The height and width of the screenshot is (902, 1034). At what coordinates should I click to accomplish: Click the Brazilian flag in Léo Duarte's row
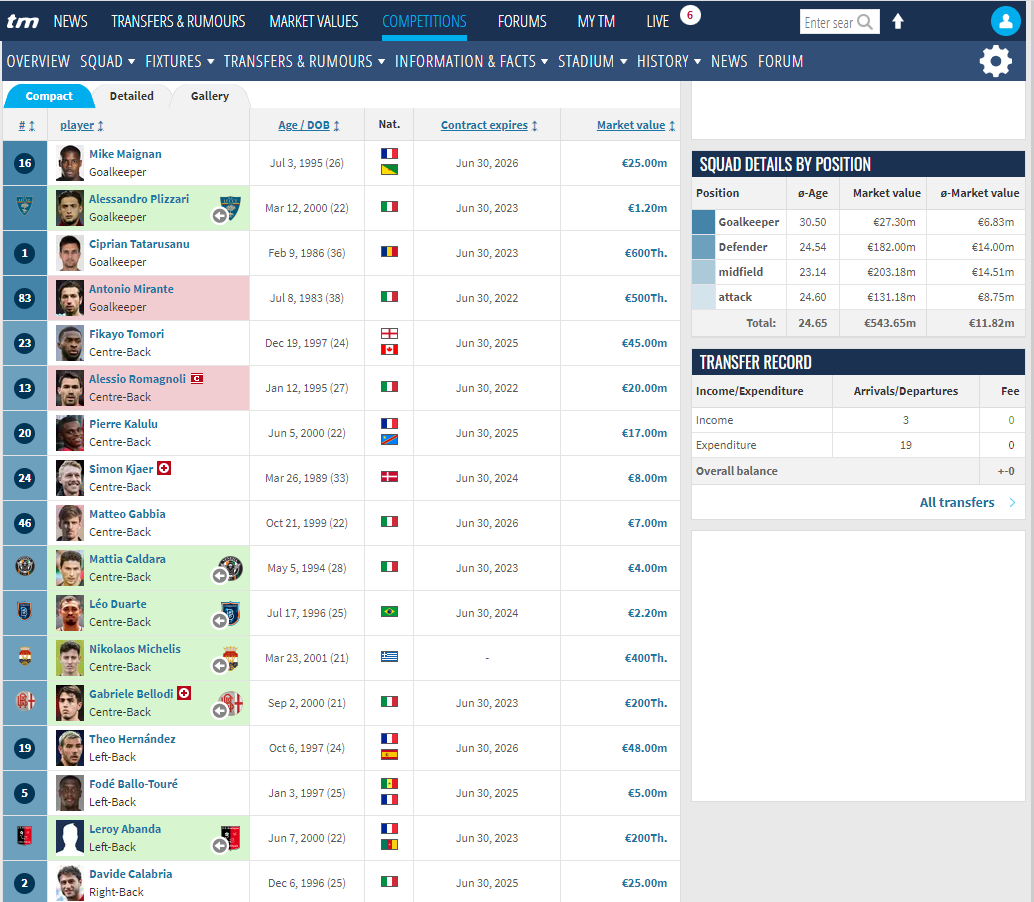tap(389, 612)
